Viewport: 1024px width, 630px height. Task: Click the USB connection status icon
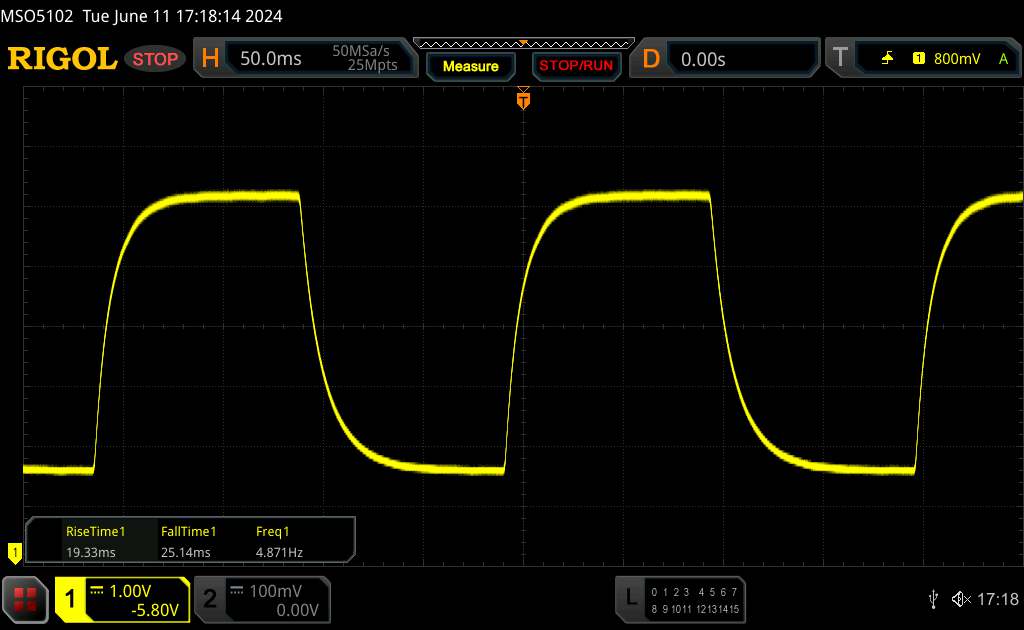click(934, 599)
